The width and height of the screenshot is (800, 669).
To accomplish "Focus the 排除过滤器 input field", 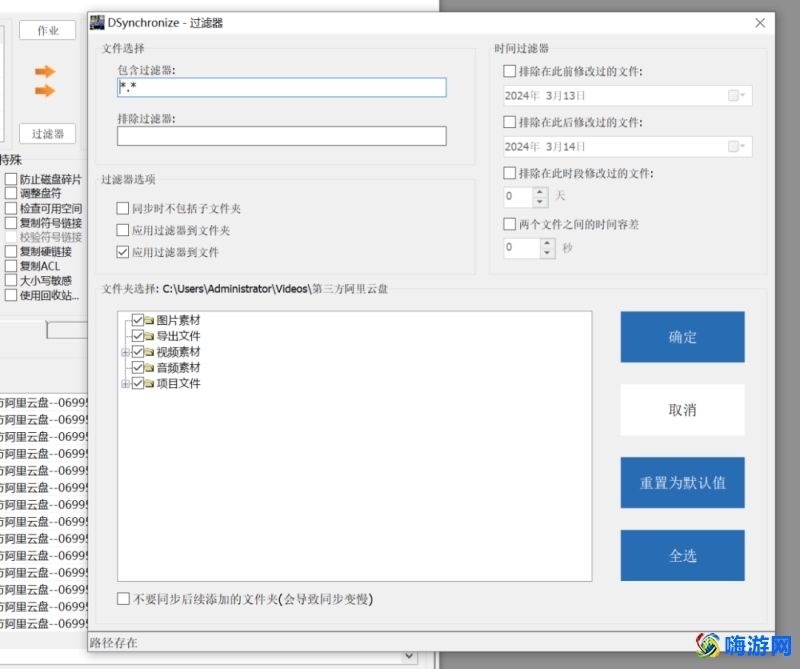I will 282,136.
